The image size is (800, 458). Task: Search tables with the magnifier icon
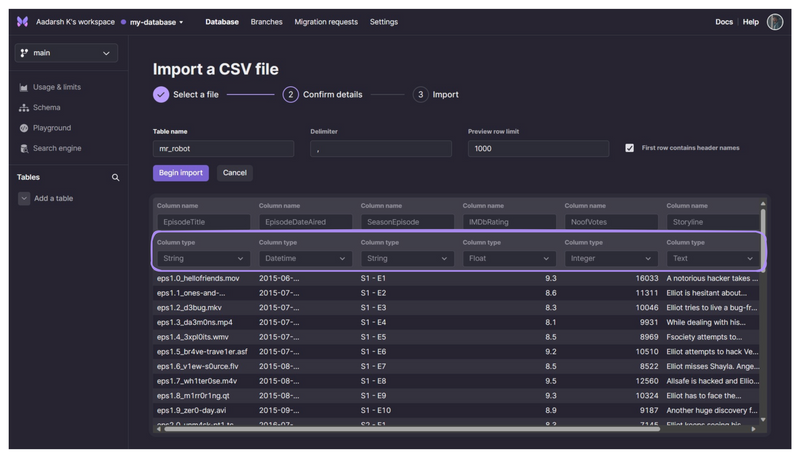click(115, 177)
